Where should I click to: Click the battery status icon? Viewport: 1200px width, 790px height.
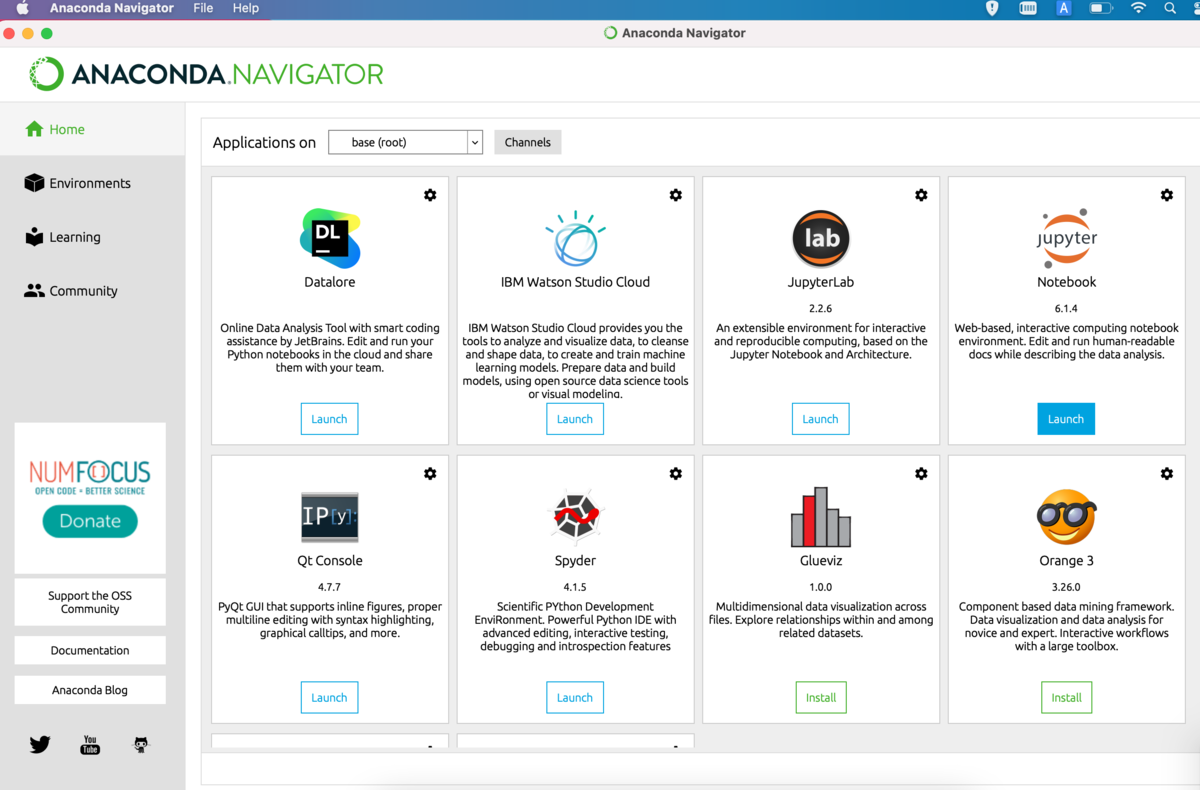coord(1101,8)
